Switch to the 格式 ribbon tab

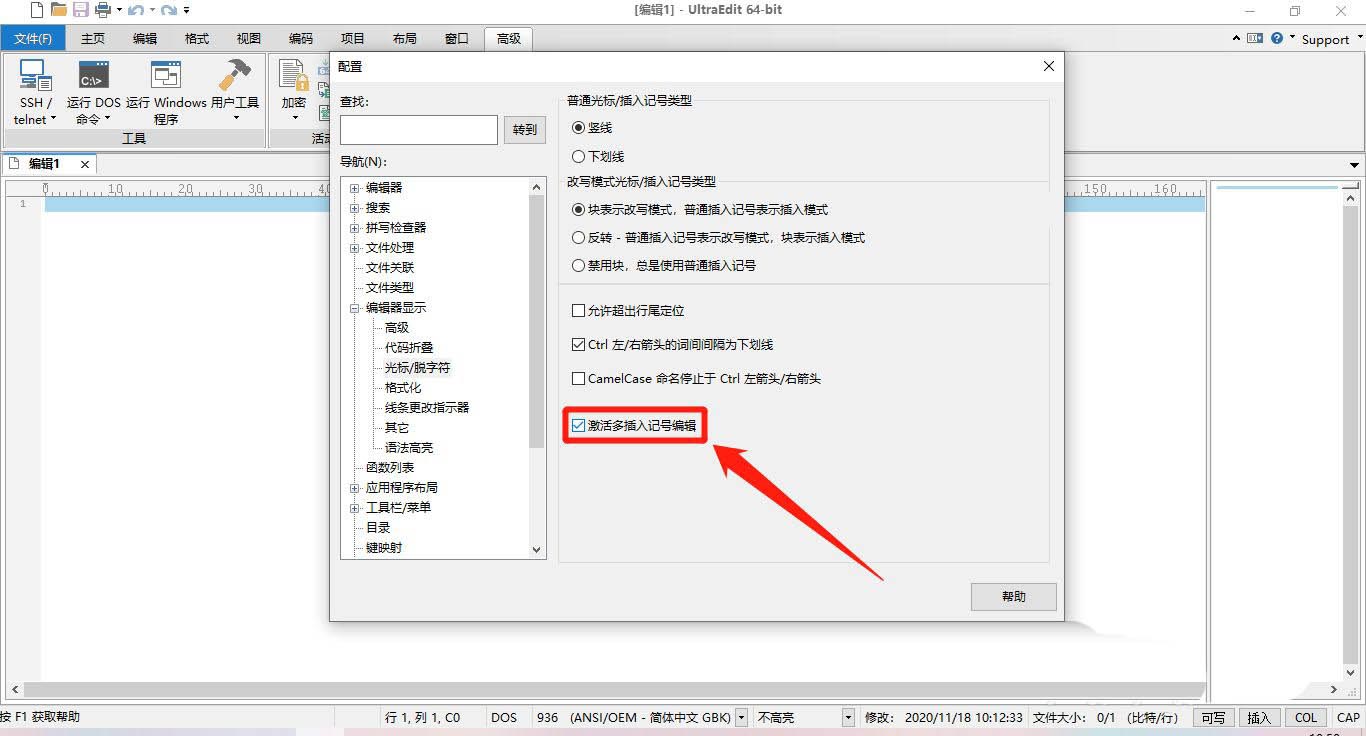tap(197, 38)
